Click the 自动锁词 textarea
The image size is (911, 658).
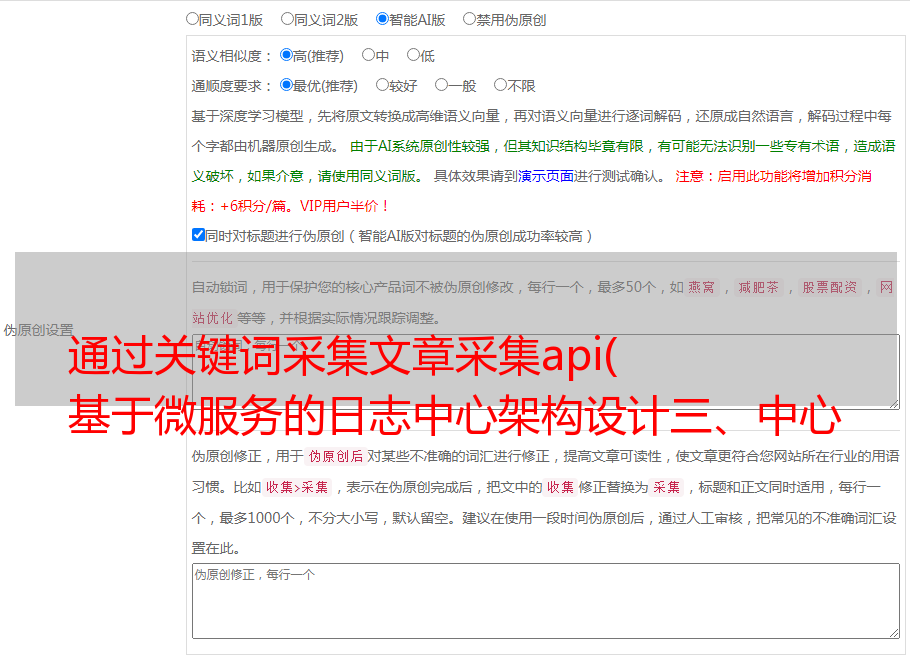(x=546, y=372)
